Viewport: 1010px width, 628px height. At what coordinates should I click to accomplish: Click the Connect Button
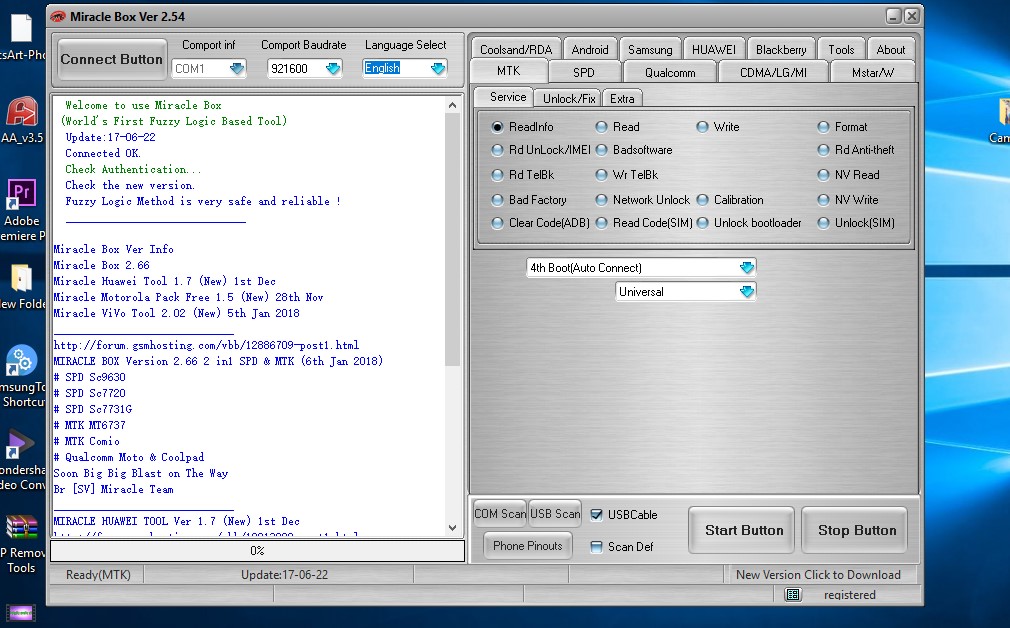point(111,59)
